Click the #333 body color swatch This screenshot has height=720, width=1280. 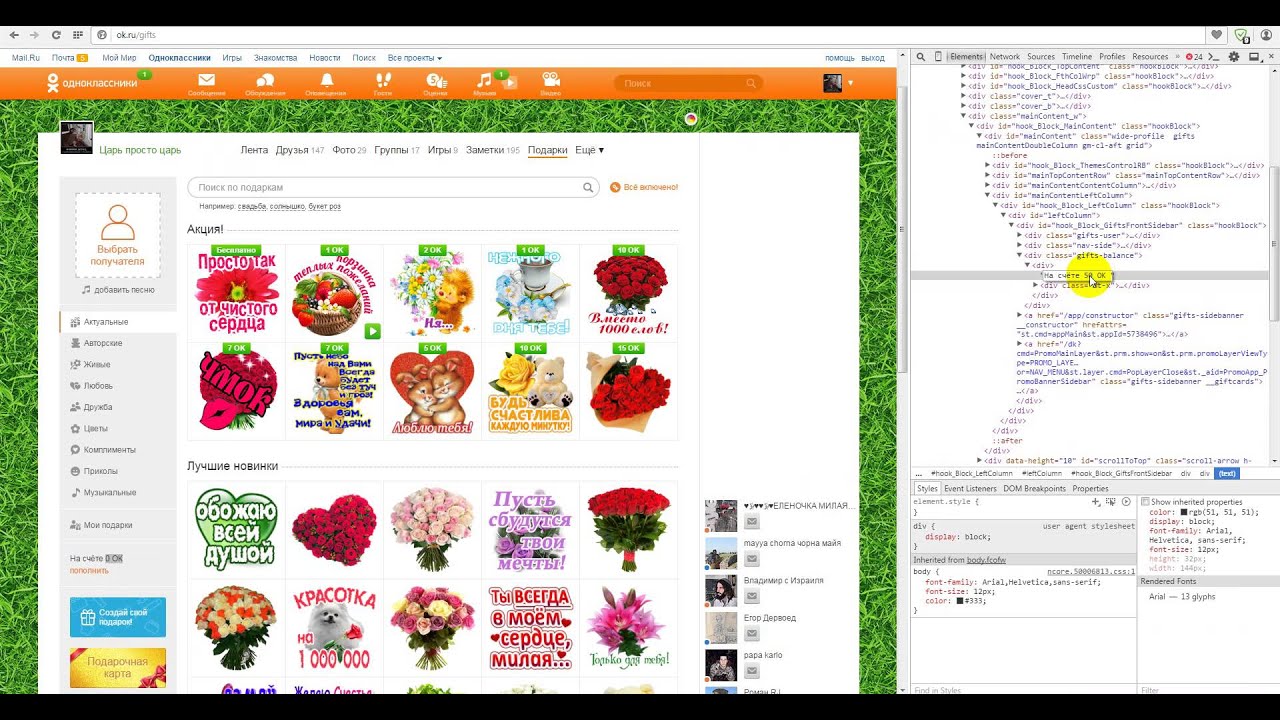tap(960, 601)
